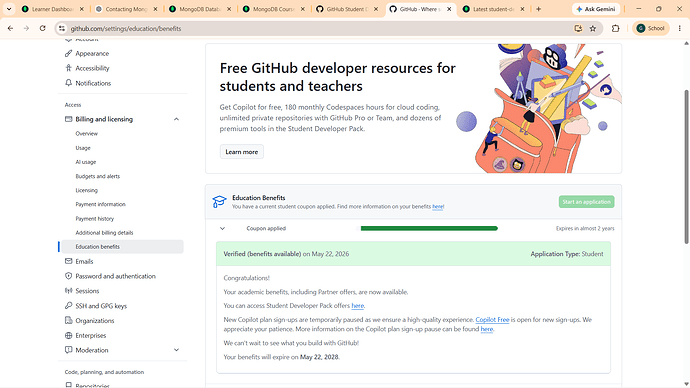Go back with the browser back arrow
The height and width of the screenshot is (388, 690).
pos(11,28)
